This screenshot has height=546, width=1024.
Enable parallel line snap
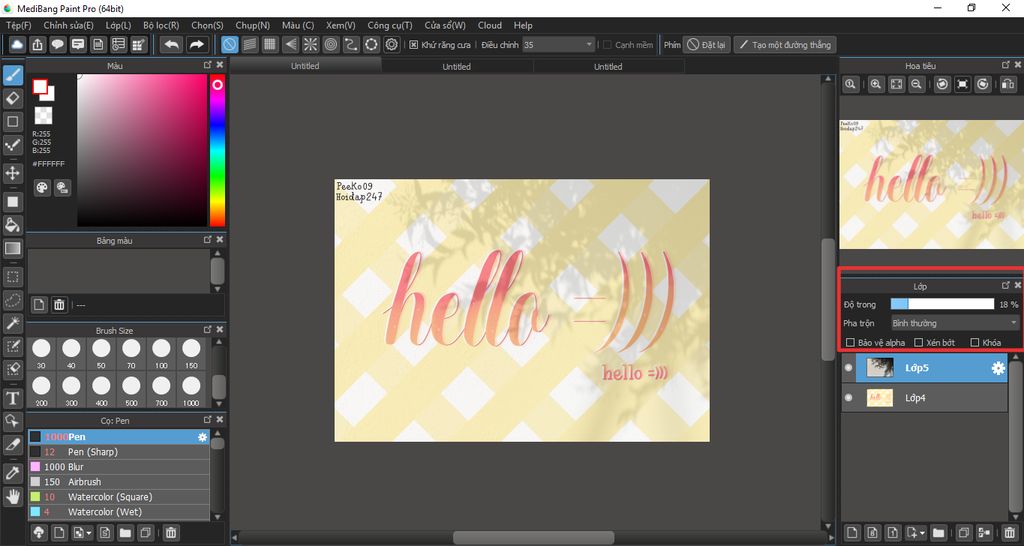(249, 44)
